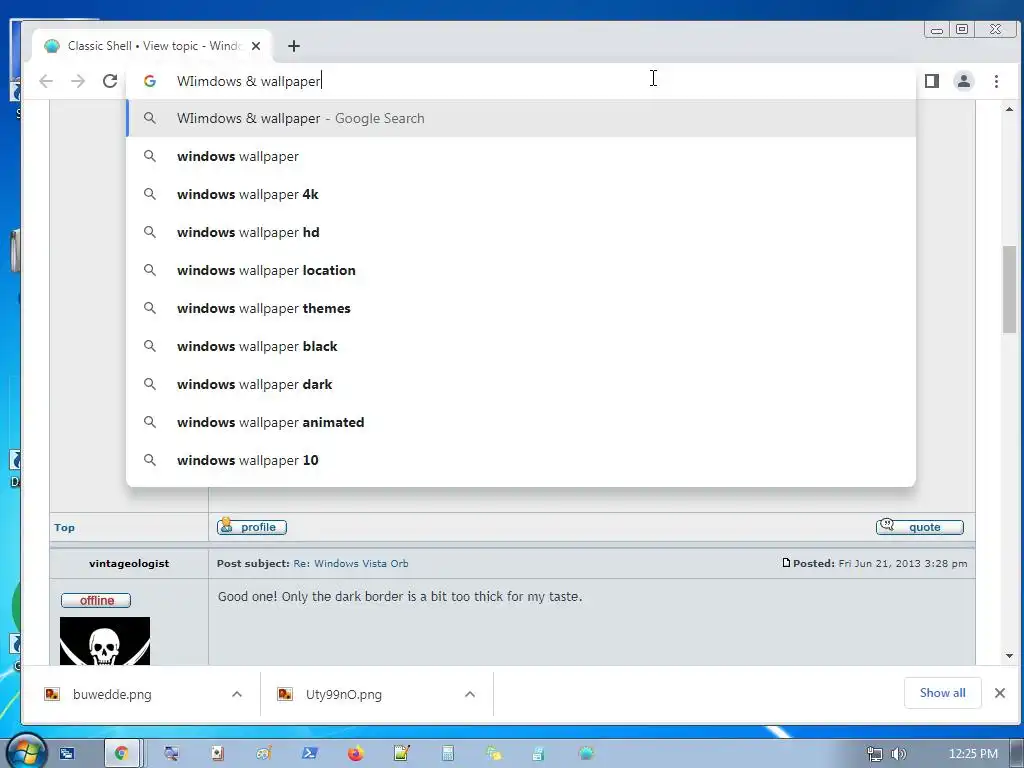Click the offline status badge
The image size is (1024, 768).
pyautogui.click(x=96, y=600)
